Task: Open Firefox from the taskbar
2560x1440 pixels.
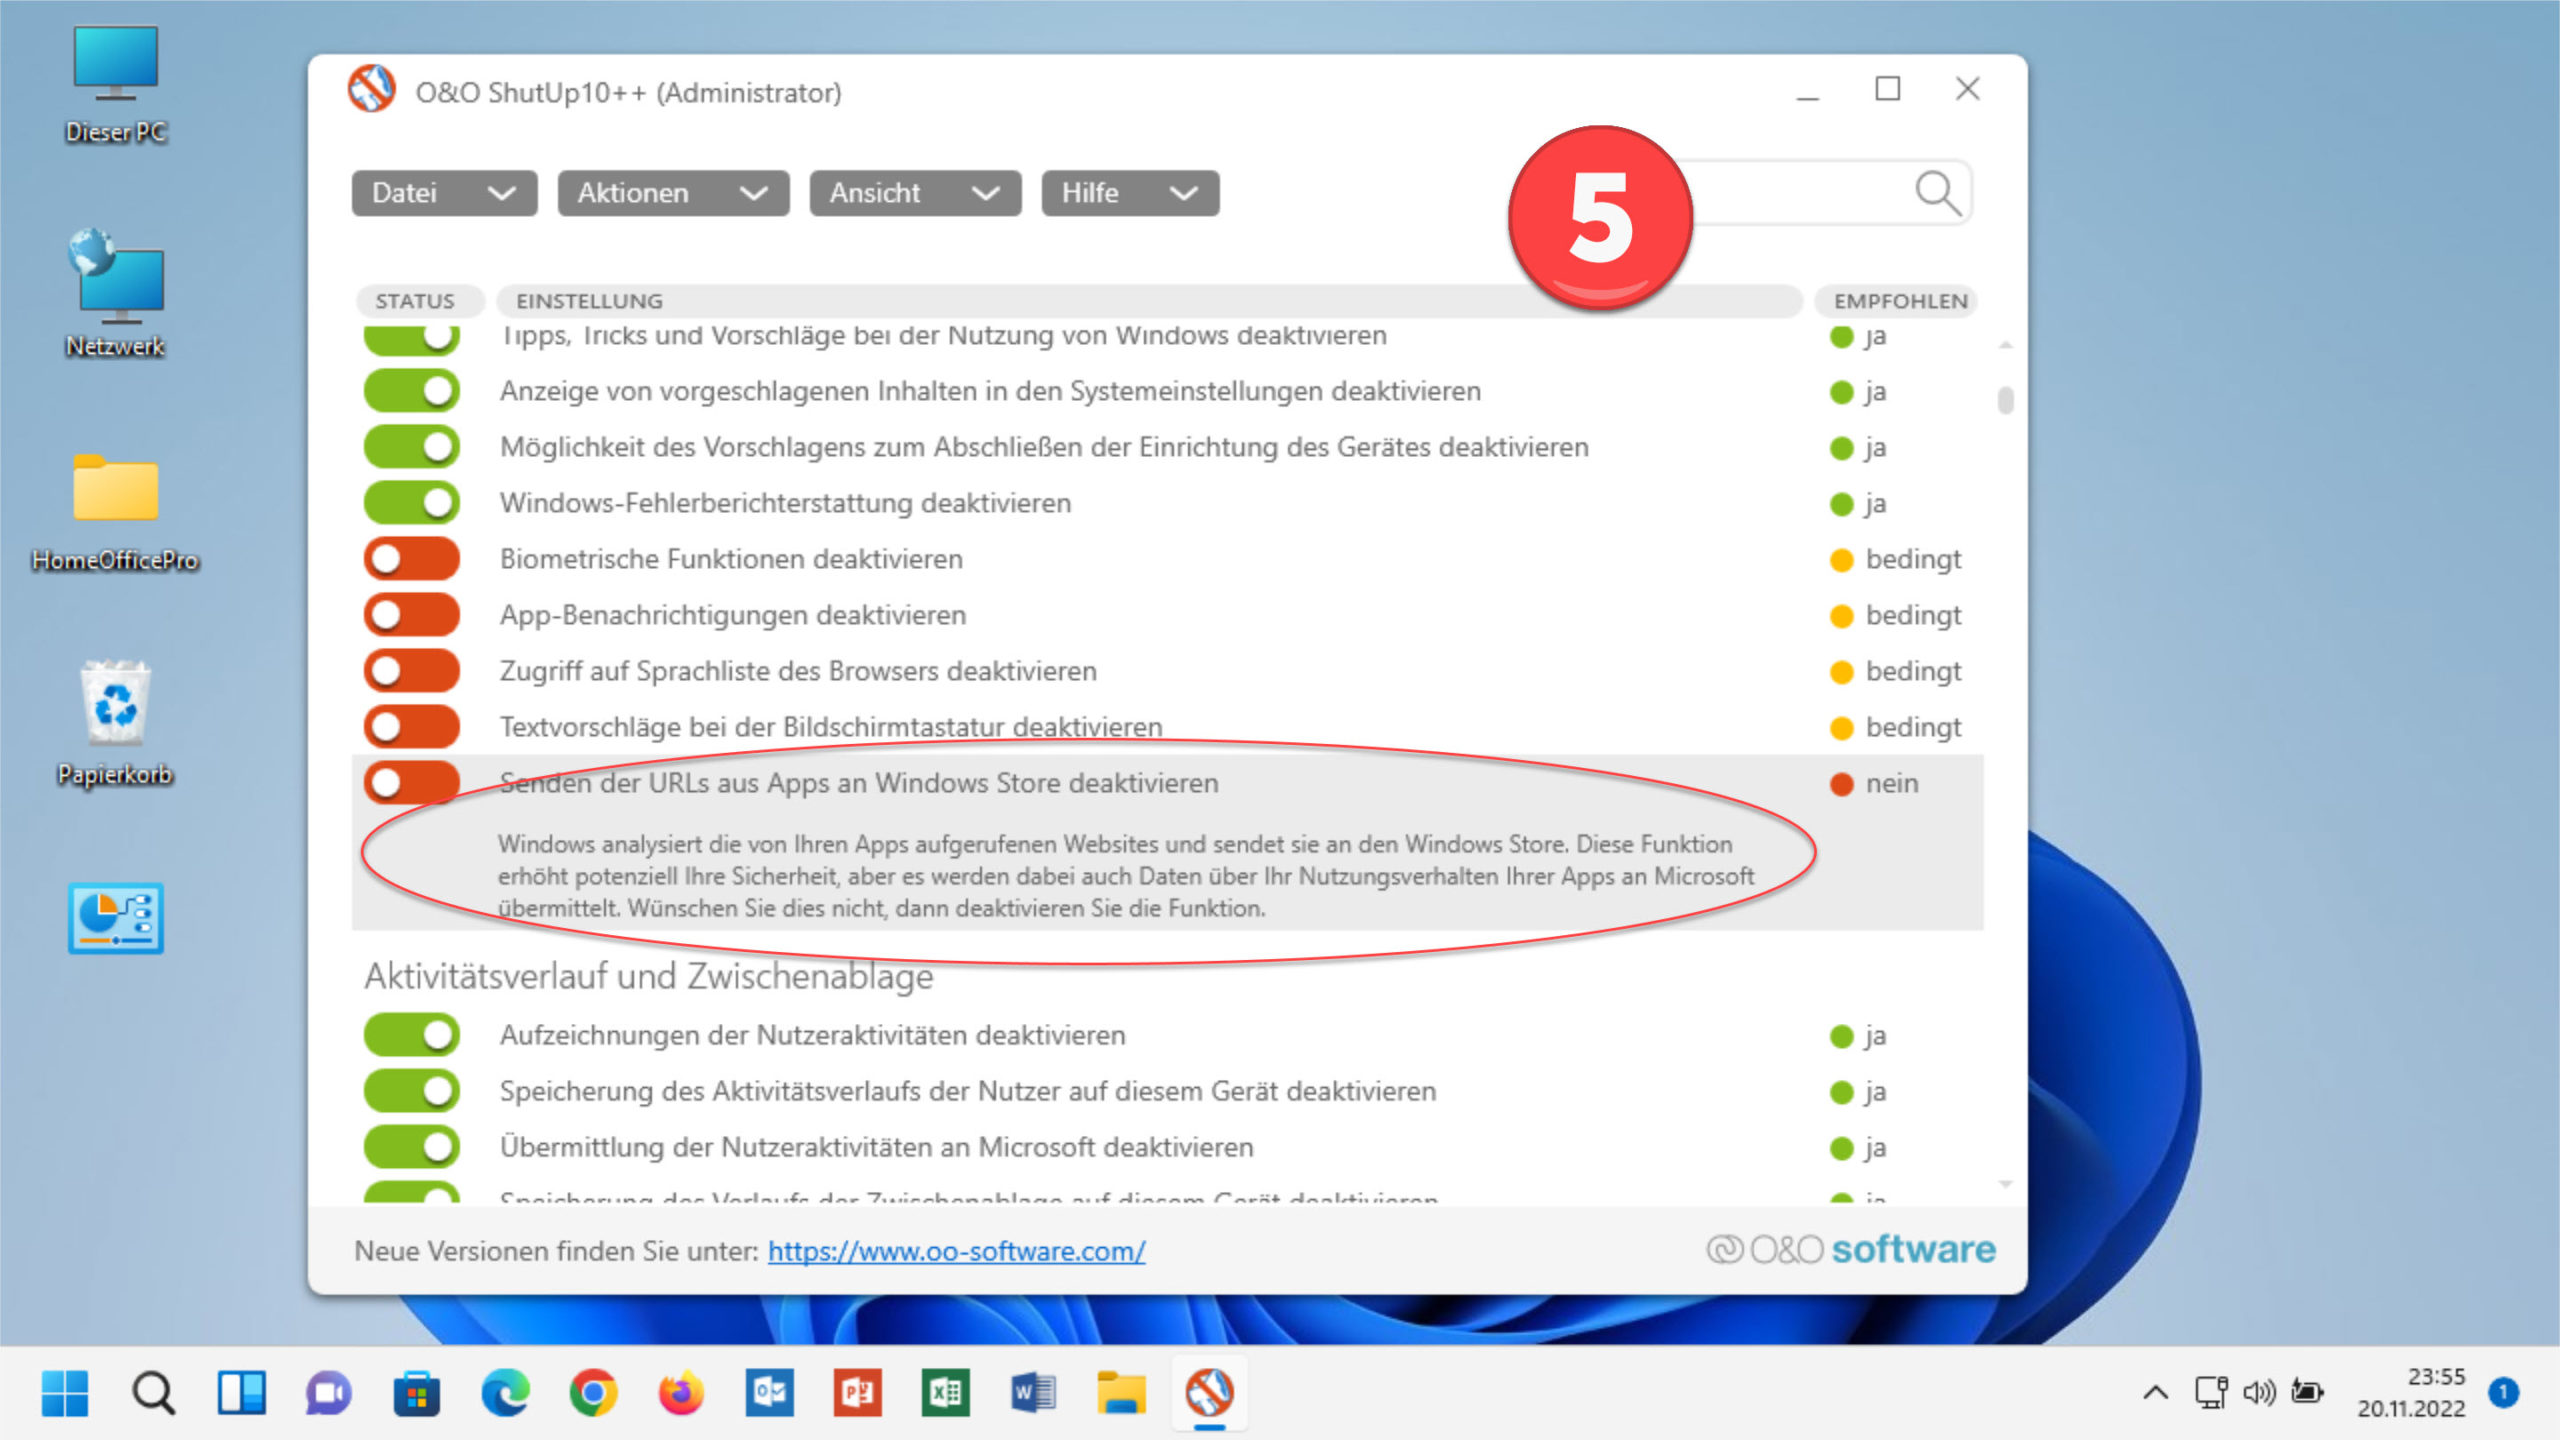Action: tap(678, 1391)
